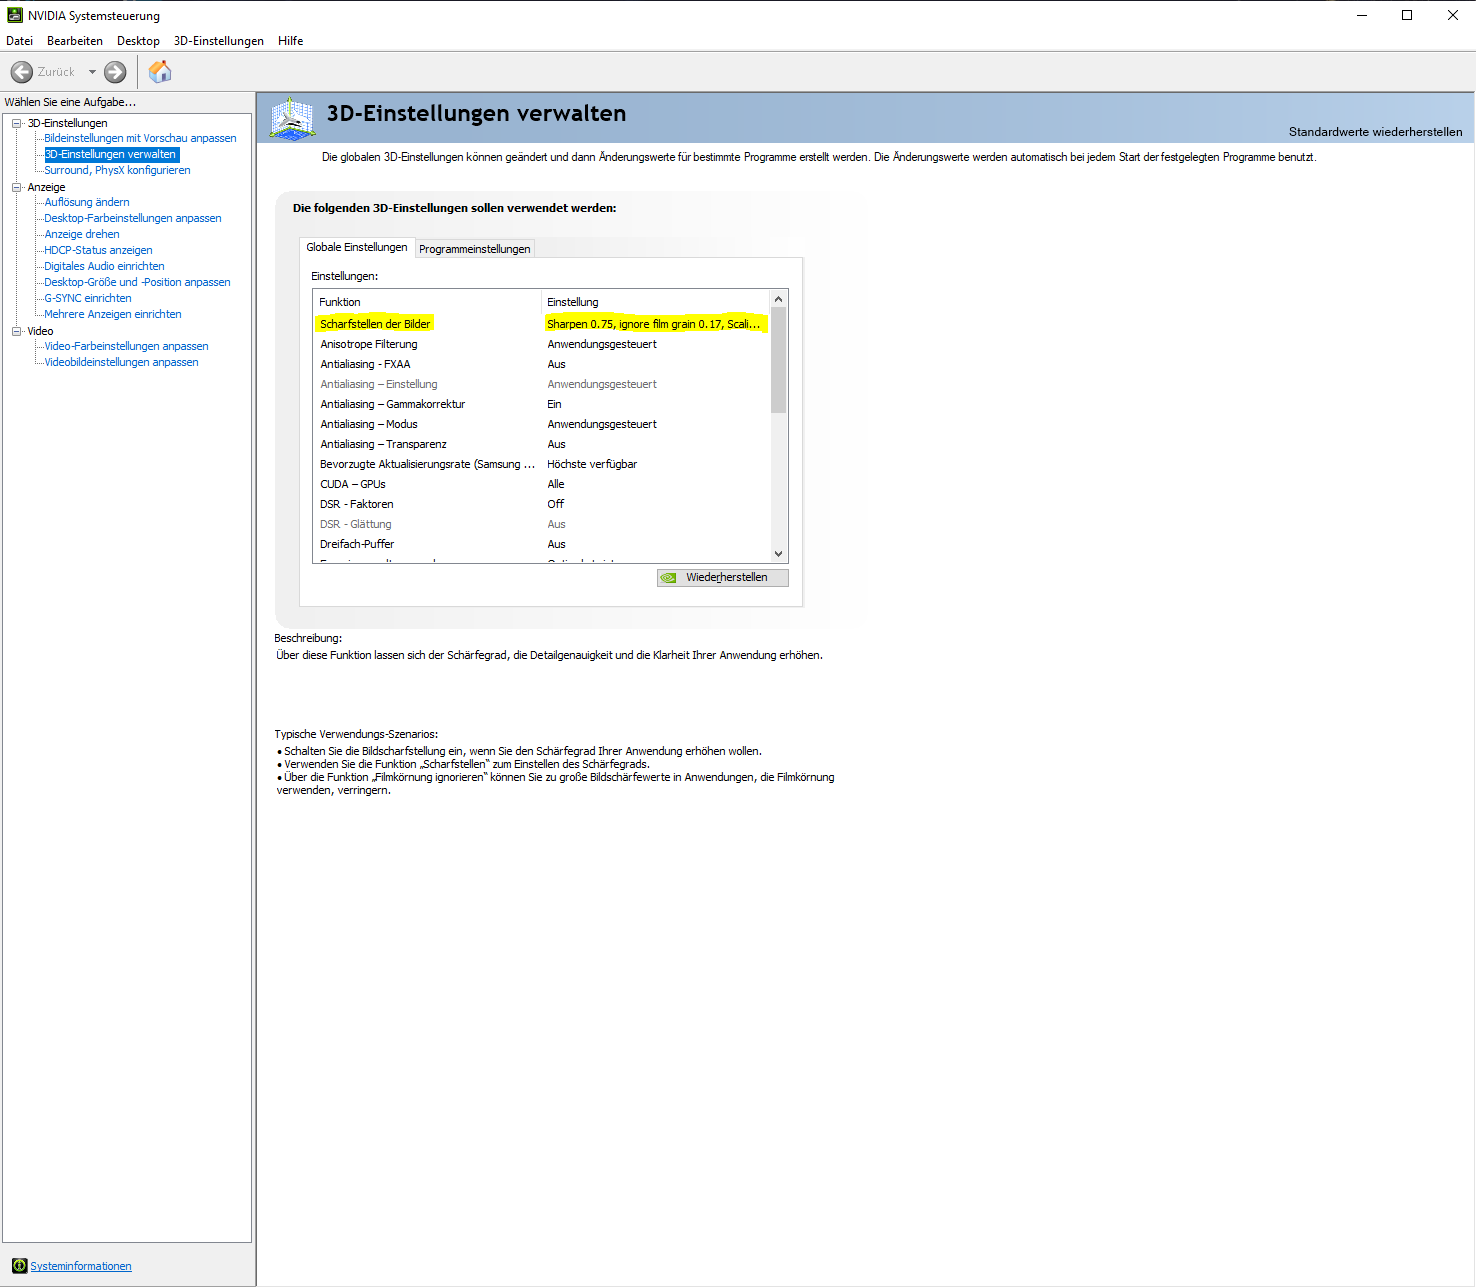Open Höchste verfügbar setting value
Viewport: 1476px width, 1287px height.
(x=592, y=464)
